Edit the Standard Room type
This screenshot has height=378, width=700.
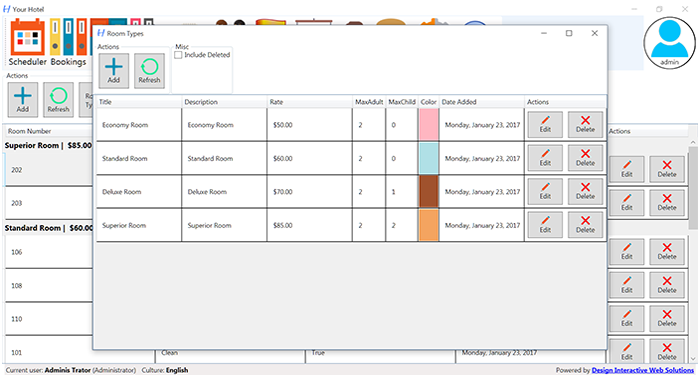[545, 158]
